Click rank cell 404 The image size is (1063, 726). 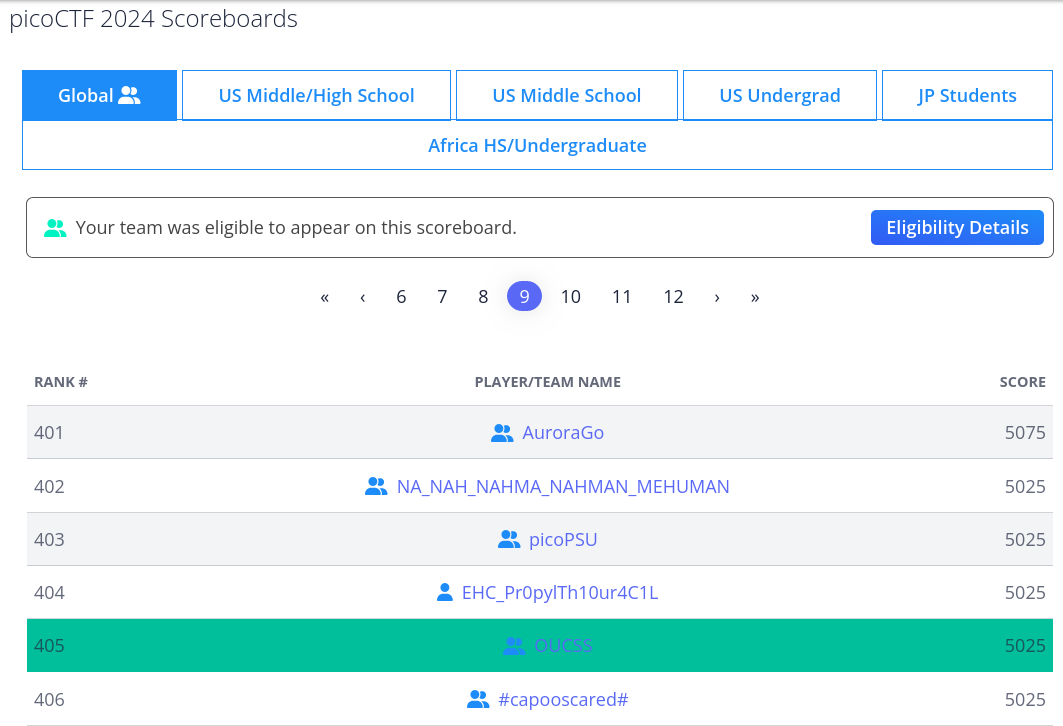49,592
